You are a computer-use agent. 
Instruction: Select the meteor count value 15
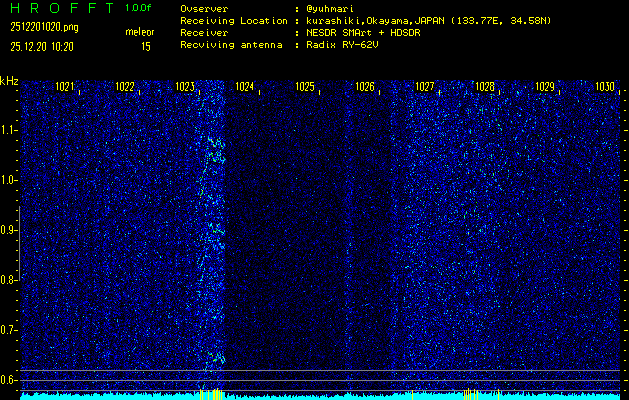tap(146, 47)
